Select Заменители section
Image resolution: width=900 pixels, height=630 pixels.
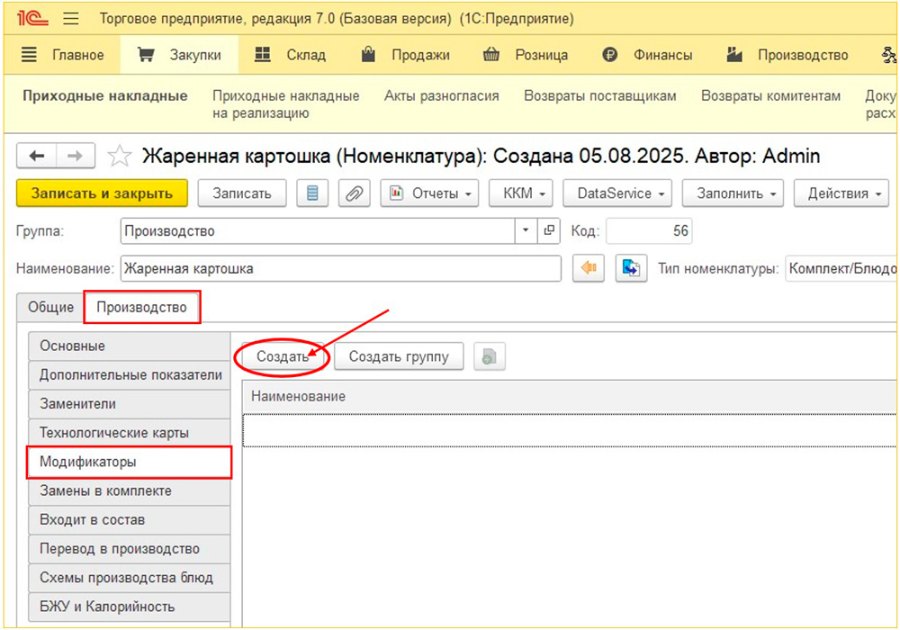click(x=129, y=404)
